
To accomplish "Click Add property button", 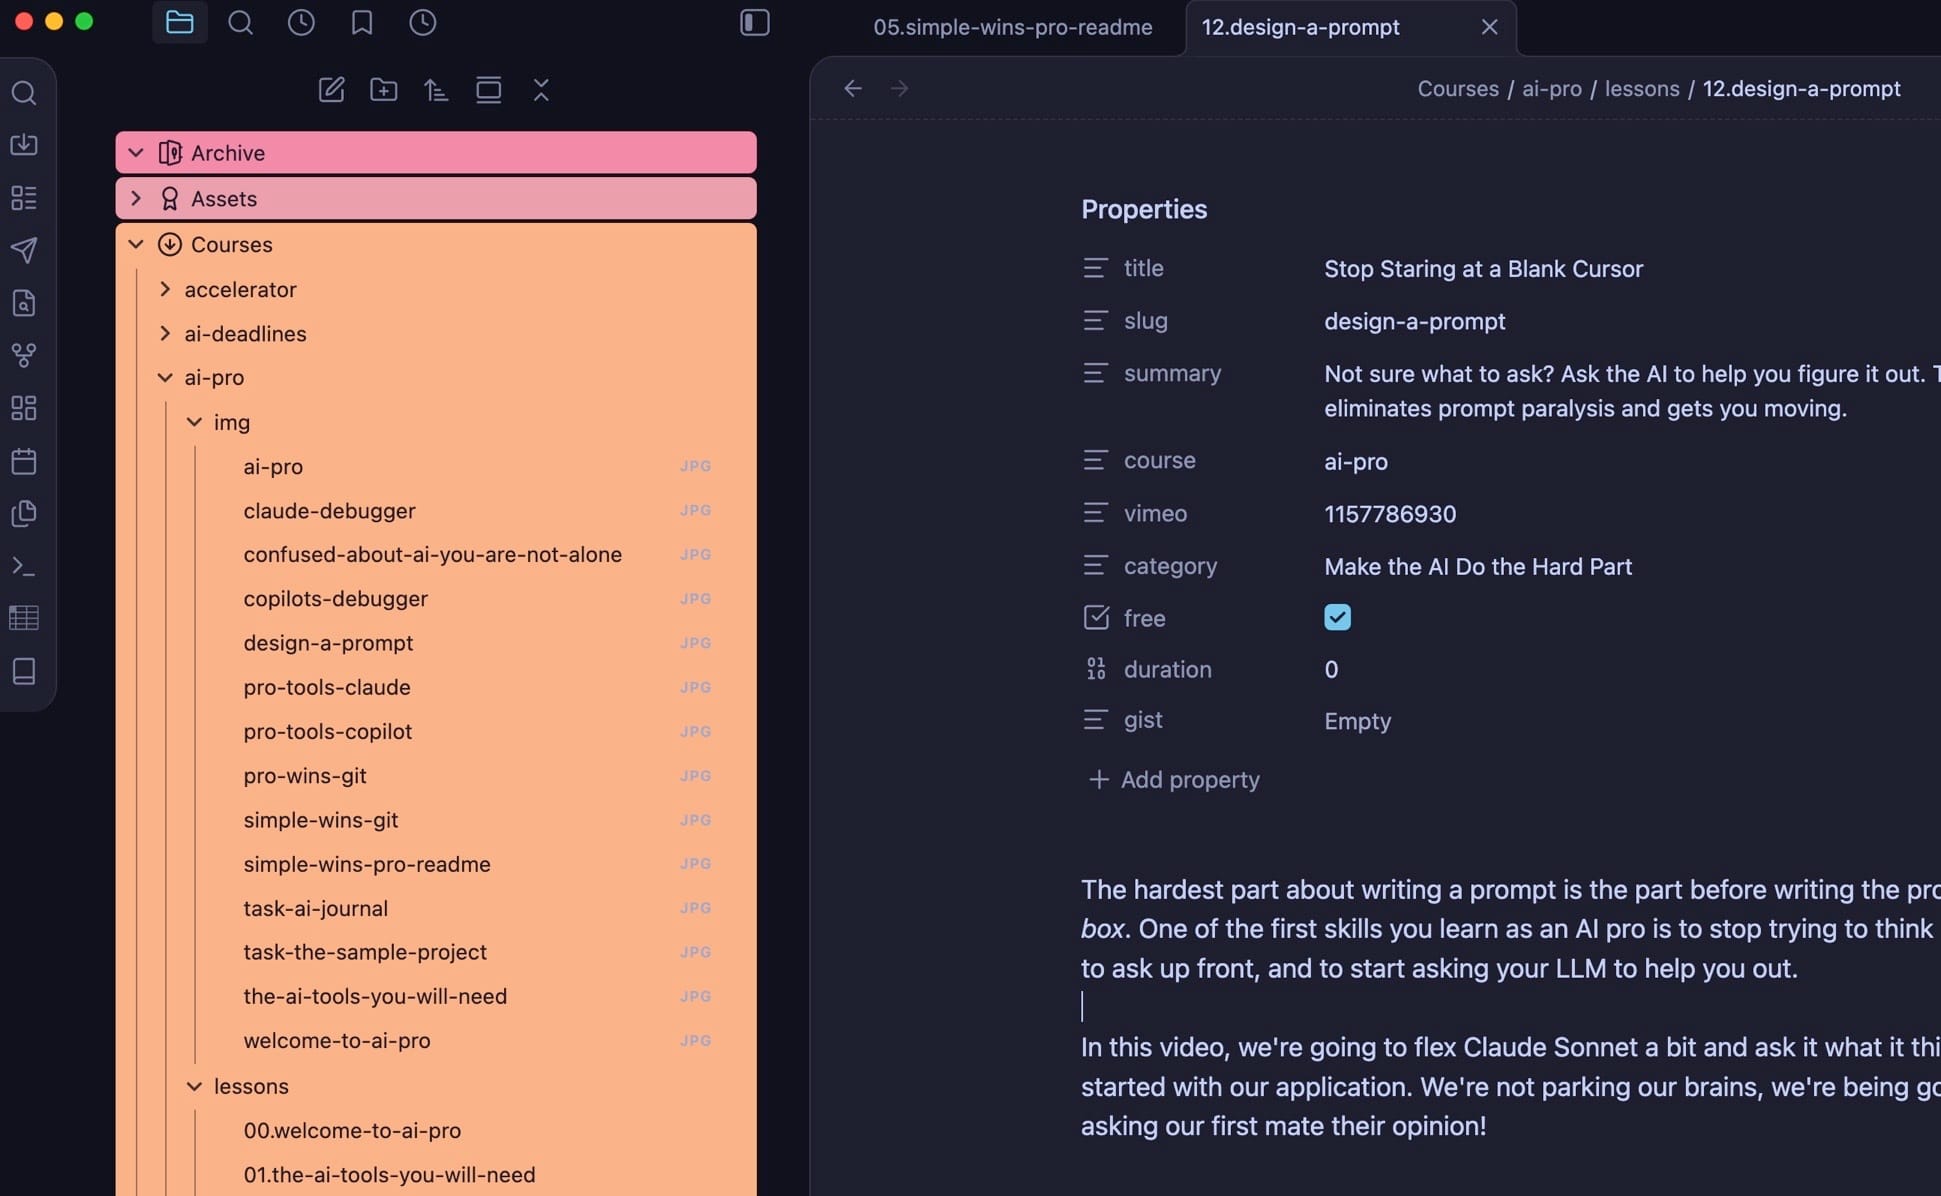I will 1174,779.
